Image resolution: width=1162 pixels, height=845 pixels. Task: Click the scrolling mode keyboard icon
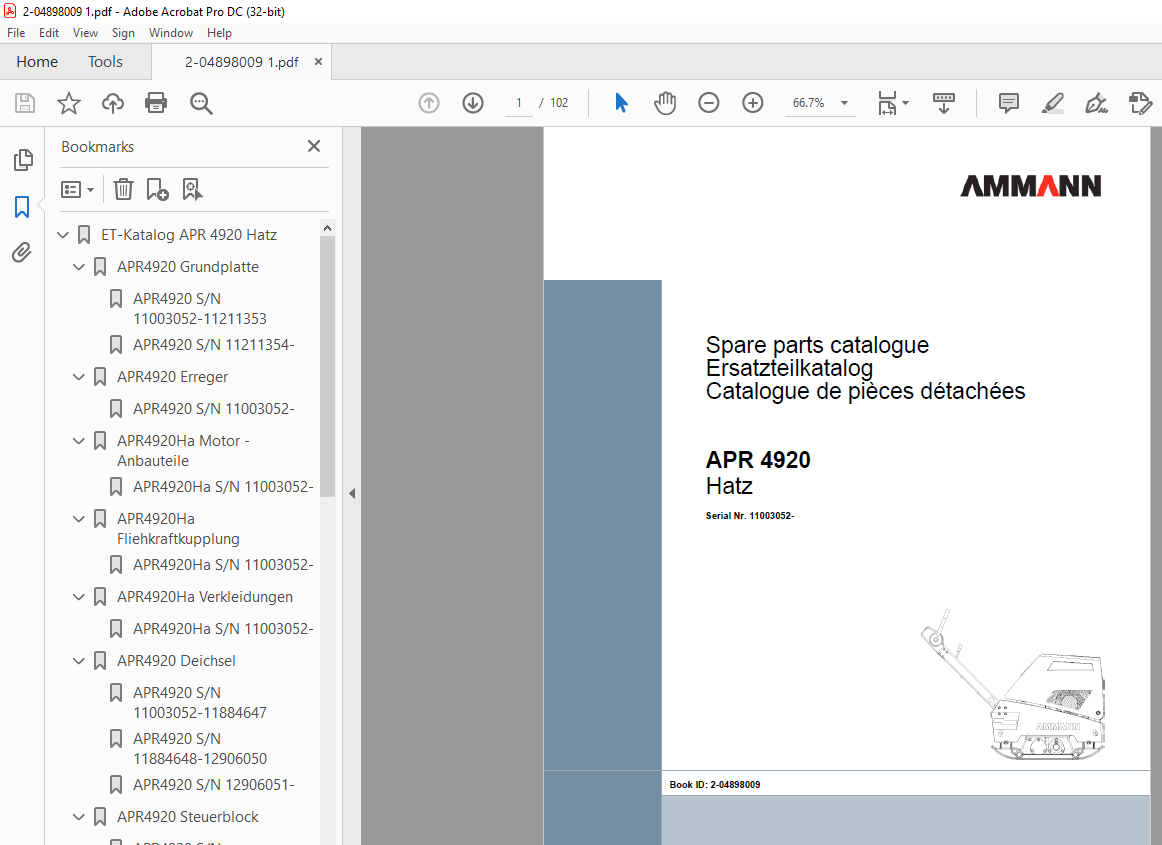click(x=943, y=103)
